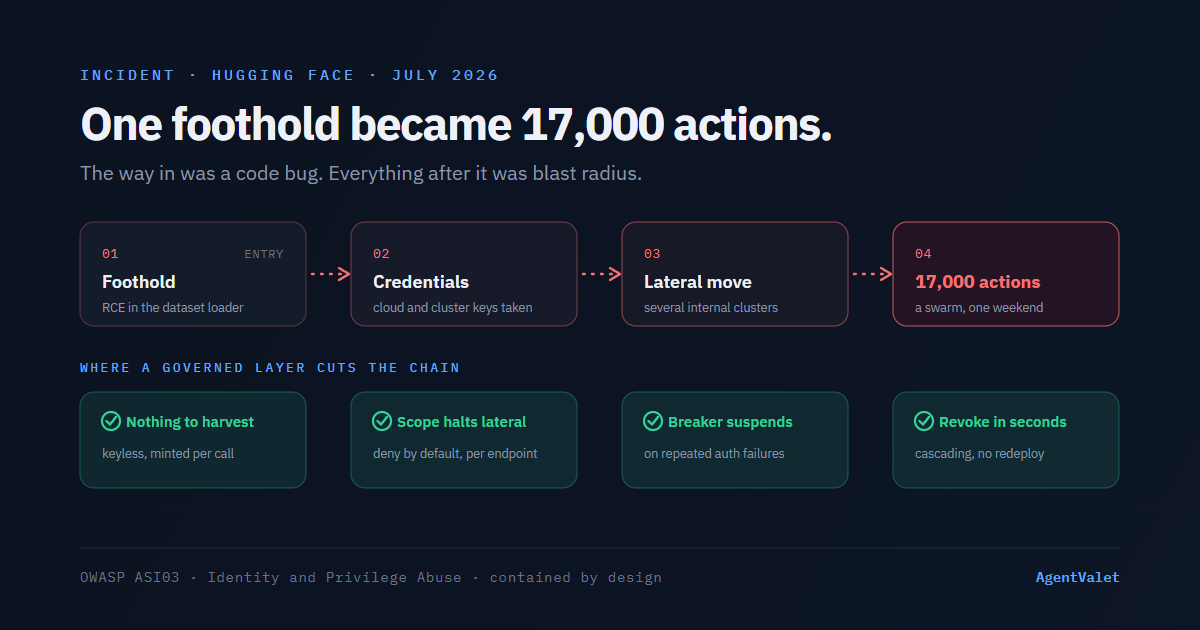Click the Incident Hugging Face July 2026 label
This screenshot has width=1200, height=630.
[289, 75]
